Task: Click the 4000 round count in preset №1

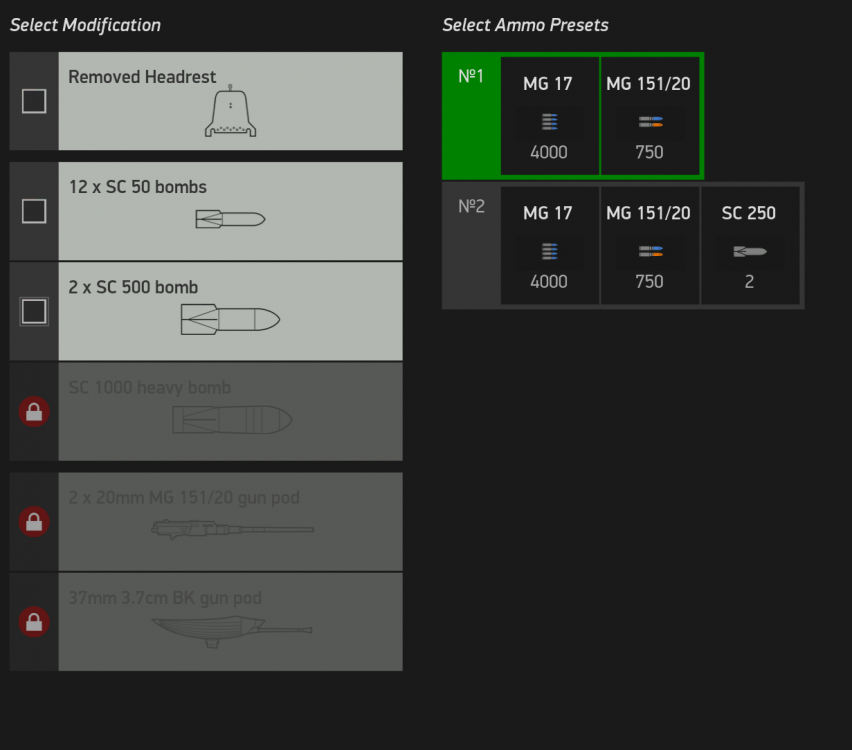Action: [549, 152]
